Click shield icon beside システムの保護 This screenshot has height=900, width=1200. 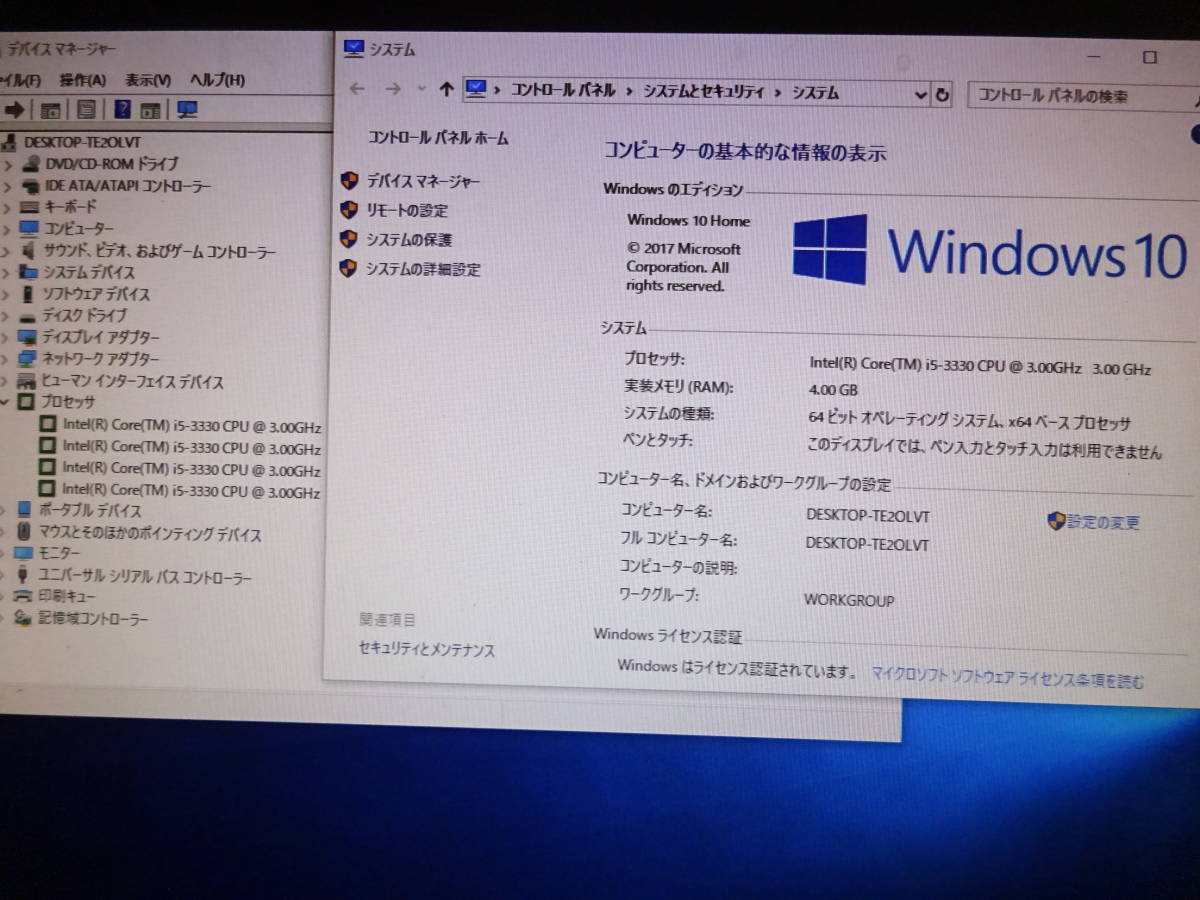click(x=348, y=239)
